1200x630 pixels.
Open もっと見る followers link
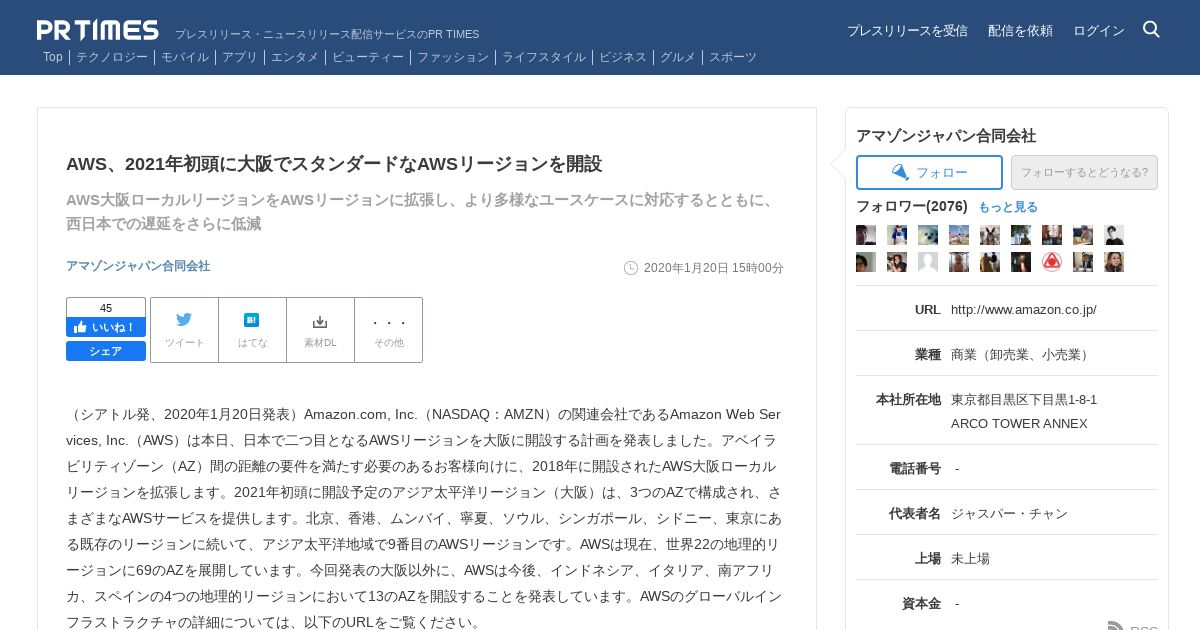click(1008, 207)
